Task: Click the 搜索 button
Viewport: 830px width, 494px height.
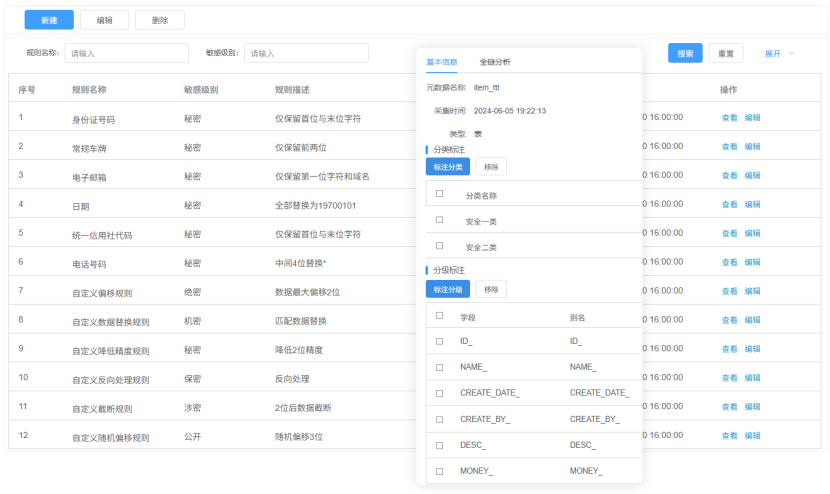Action: [685, 53]
